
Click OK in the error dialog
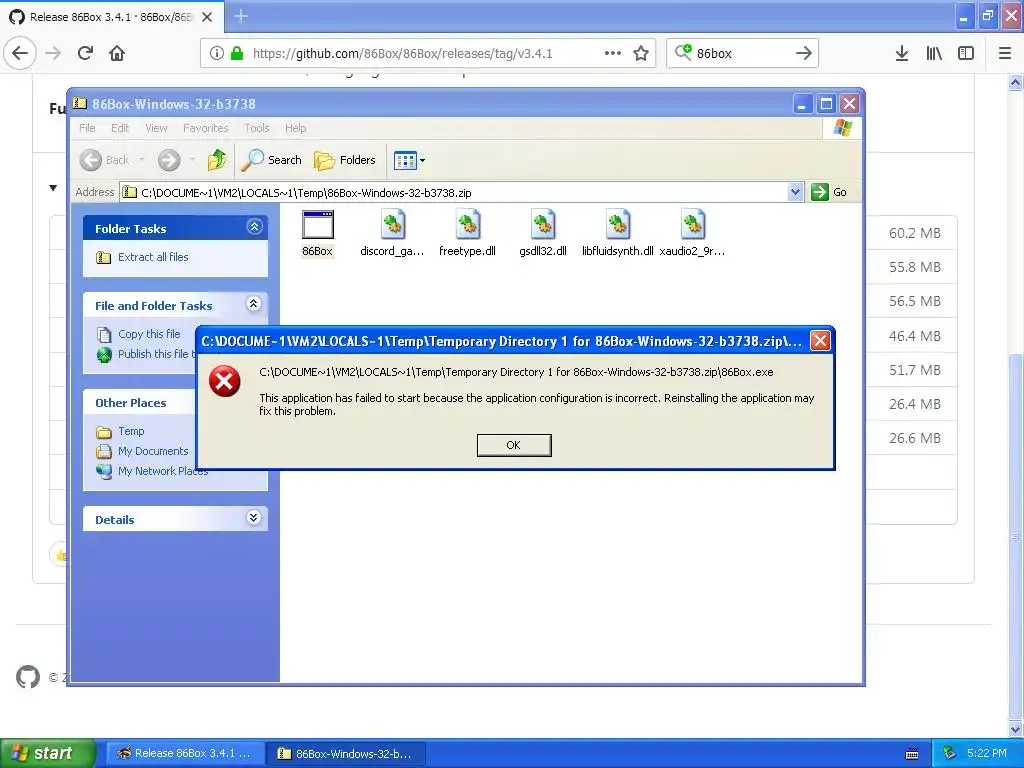pyautogui.click(x=514, y=445)
